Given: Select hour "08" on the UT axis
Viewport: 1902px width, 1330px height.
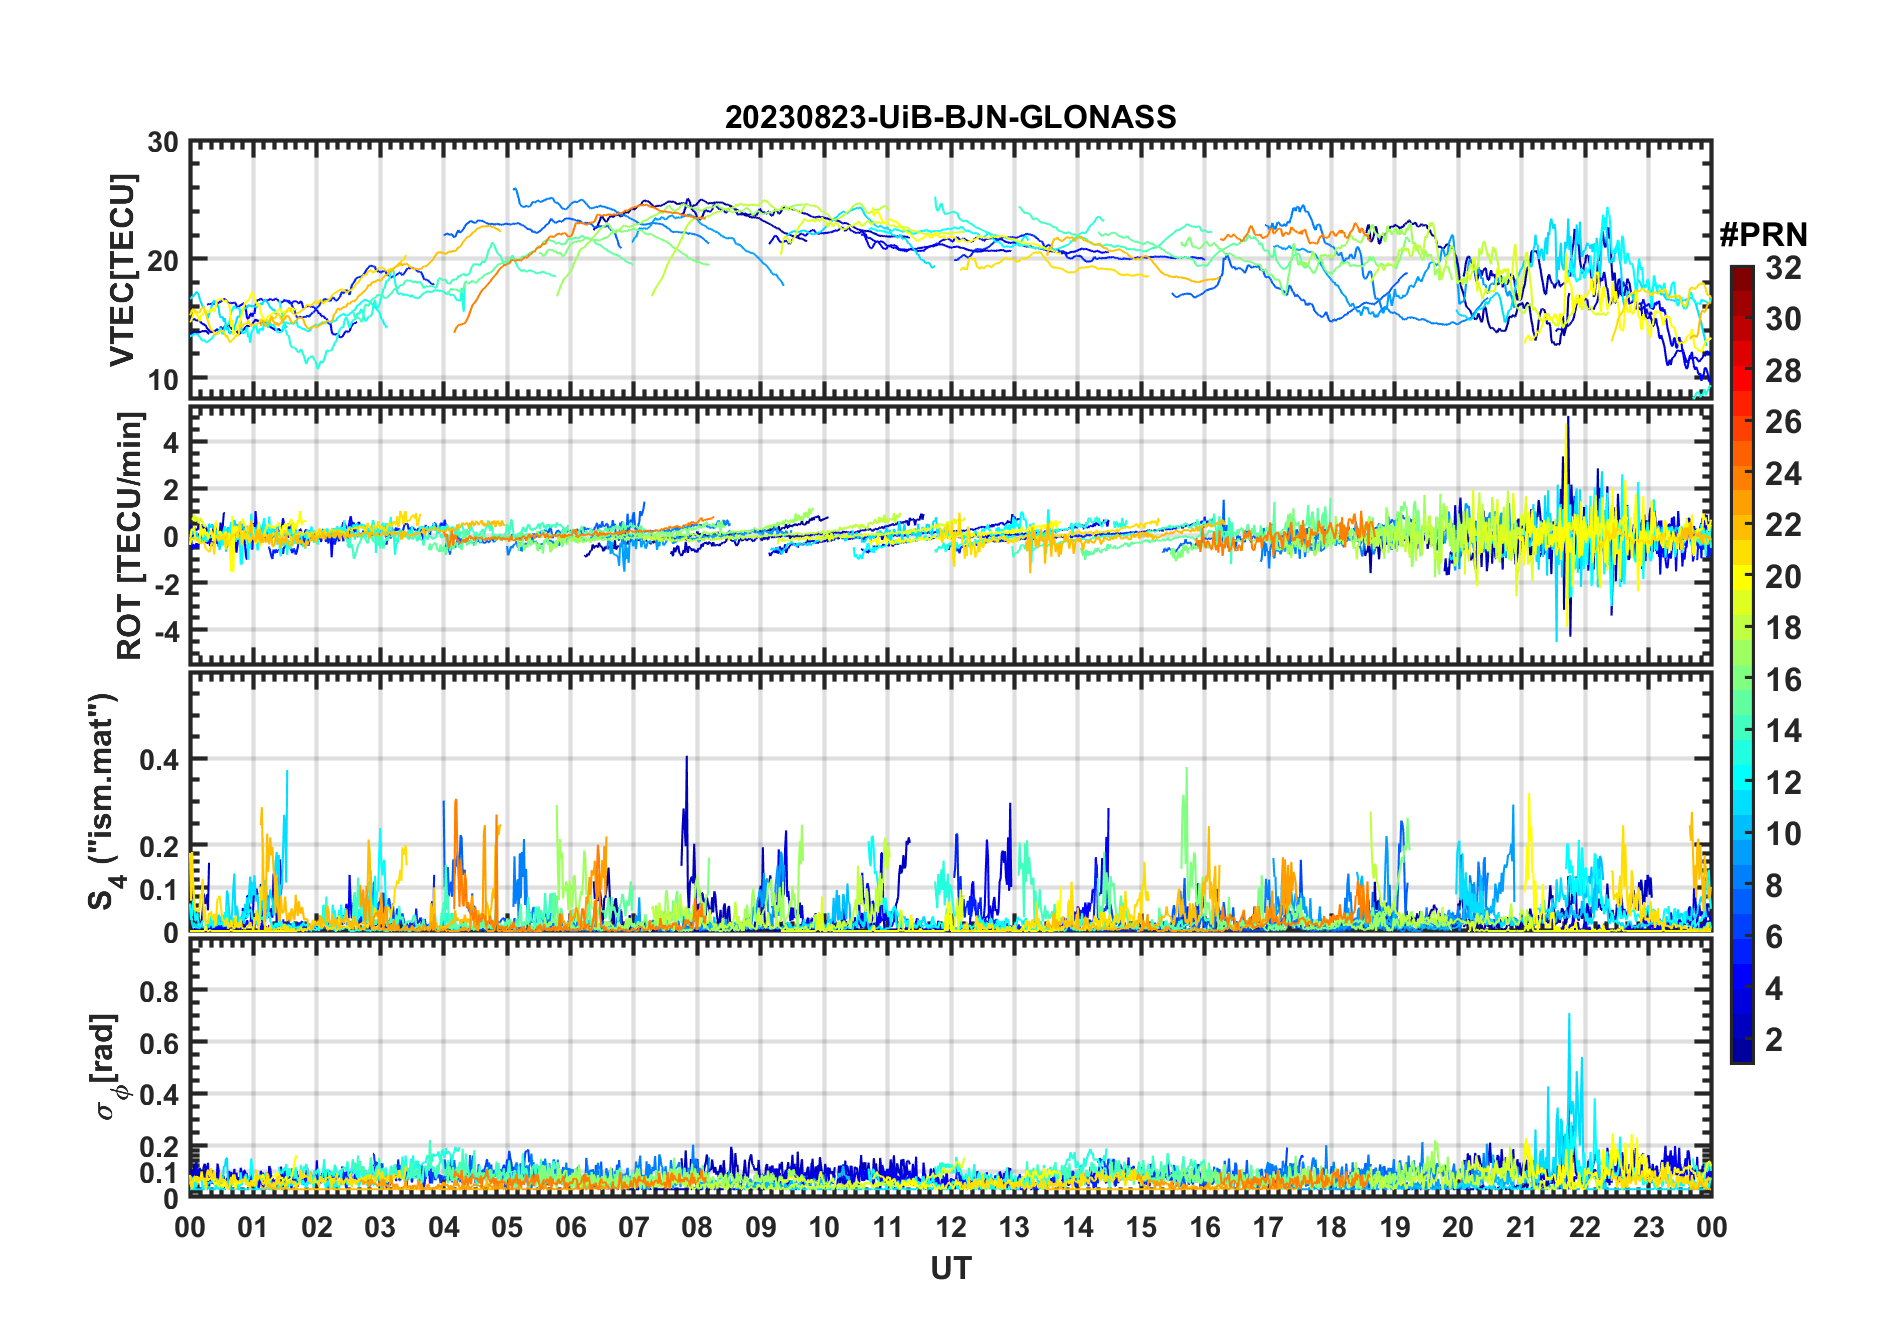Looking at the screenshot, I should click(x=697, y=1227).
